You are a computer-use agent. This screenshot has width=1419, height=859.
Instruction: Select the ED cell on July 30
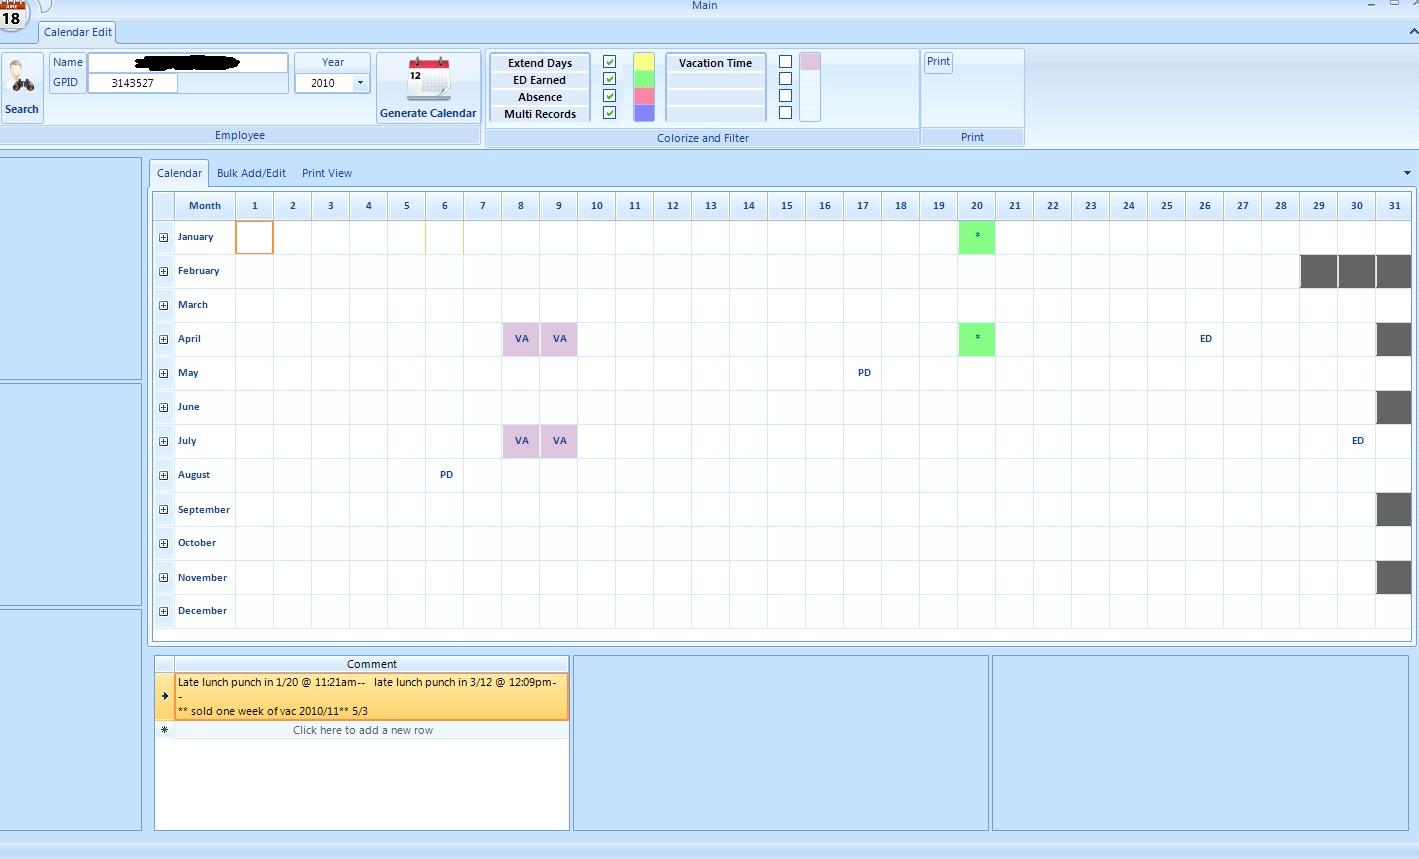click(1357, 441)
